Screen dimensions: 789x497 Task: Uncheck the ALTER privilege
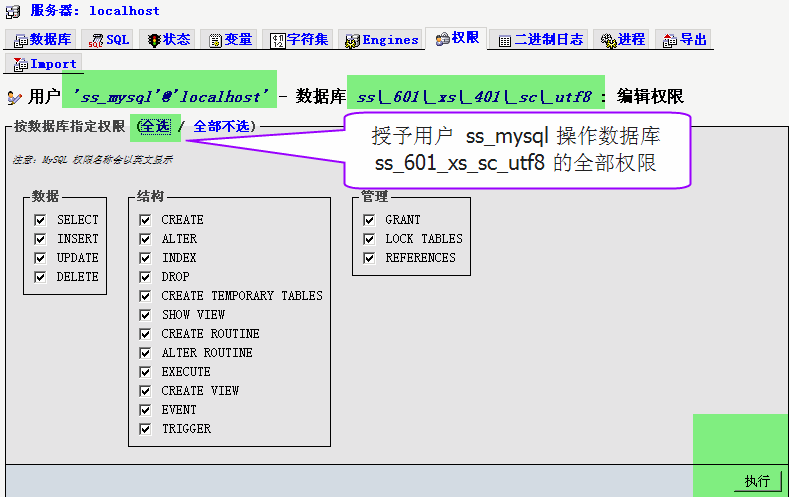(x=145, y=239)
